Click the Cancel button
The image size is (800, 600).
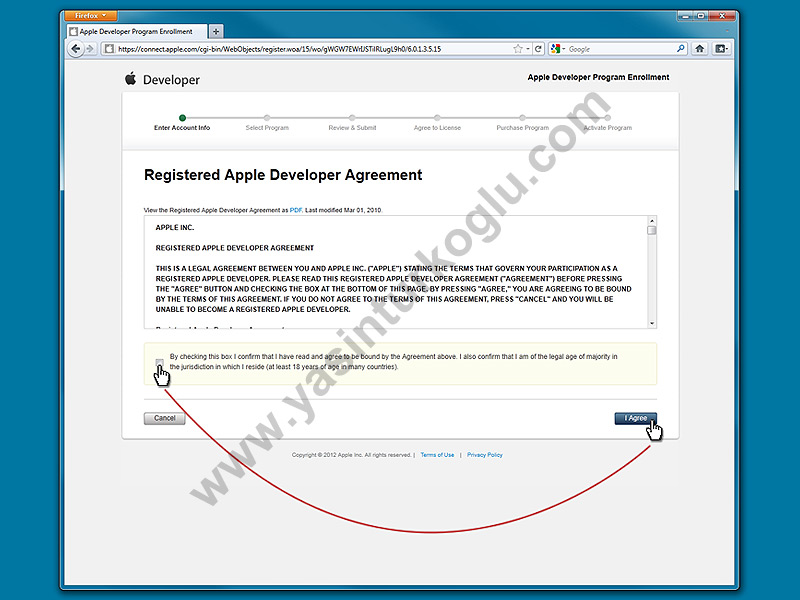(164, 418)
